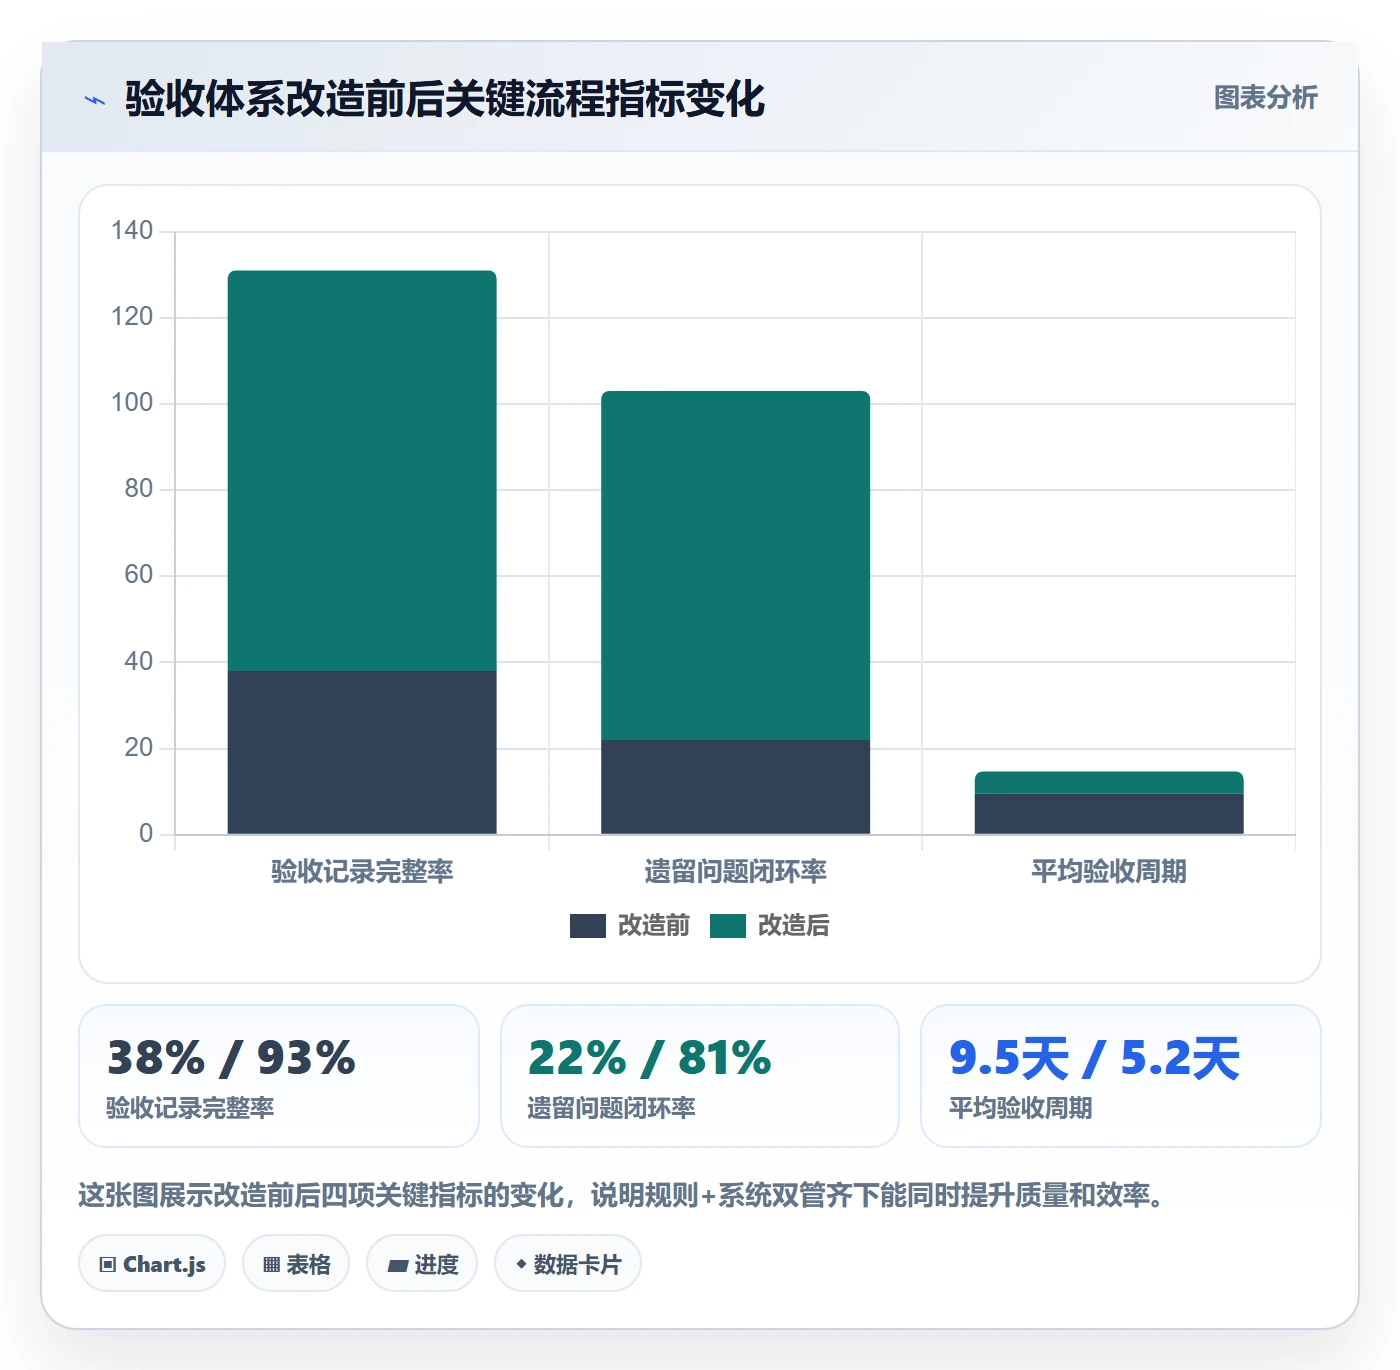
Task: Click the dark 改造前 bar for 遗留问题闭环率
Action: 735,787
